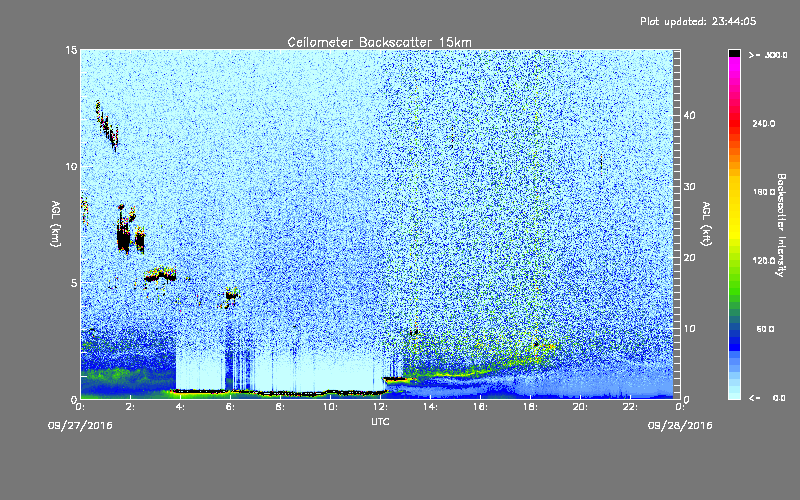Click the 2: hour tick label
Viewport: 800px width, 500px height.
point(130,407)
